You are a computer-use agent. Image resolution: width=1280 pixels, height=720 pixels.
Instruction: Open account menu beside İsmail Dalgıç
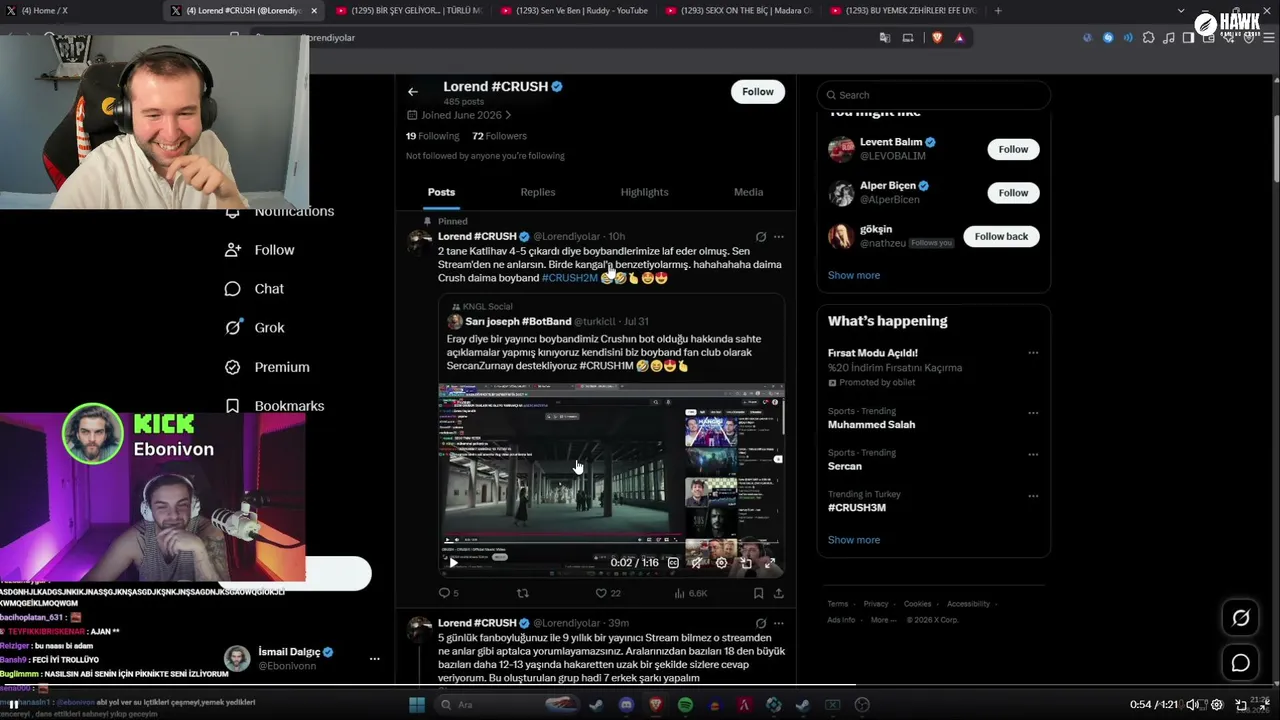(374, 659)
